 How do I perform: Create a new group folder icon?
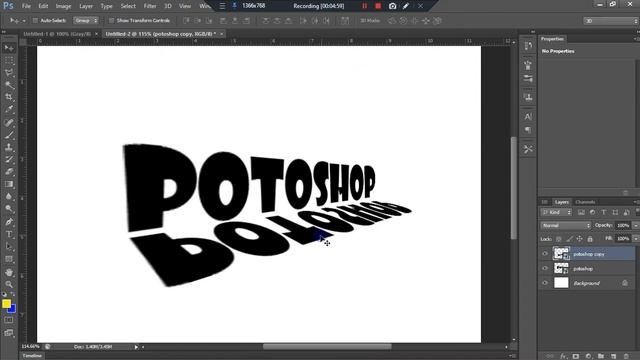click(601, 356)
